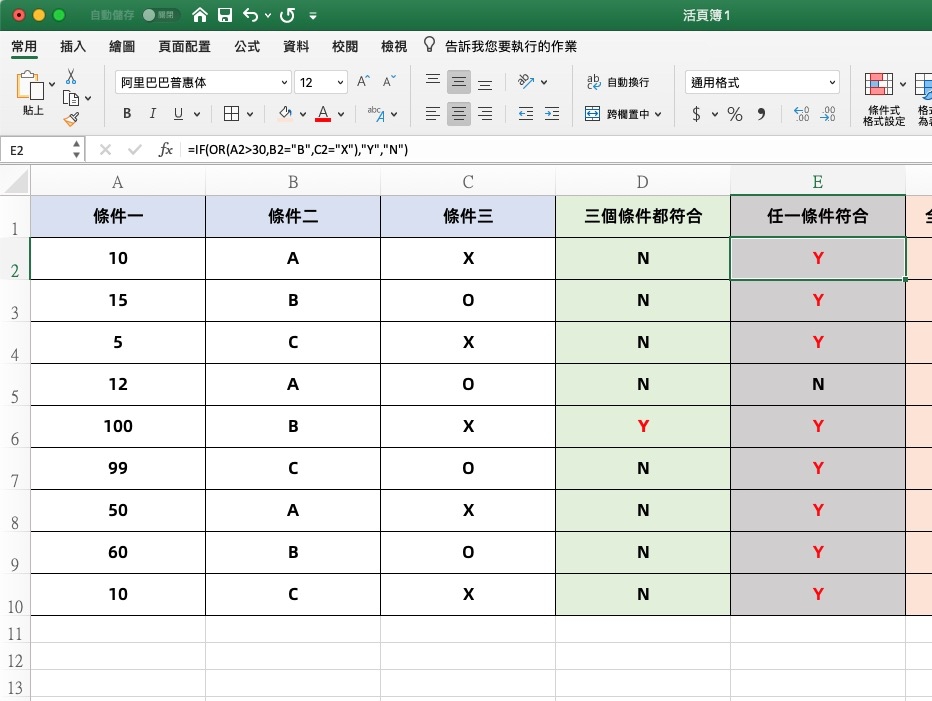Open the font name dropdown
Image resolution: width=932 pixels, height=701 pixels.
coord(284,83)
